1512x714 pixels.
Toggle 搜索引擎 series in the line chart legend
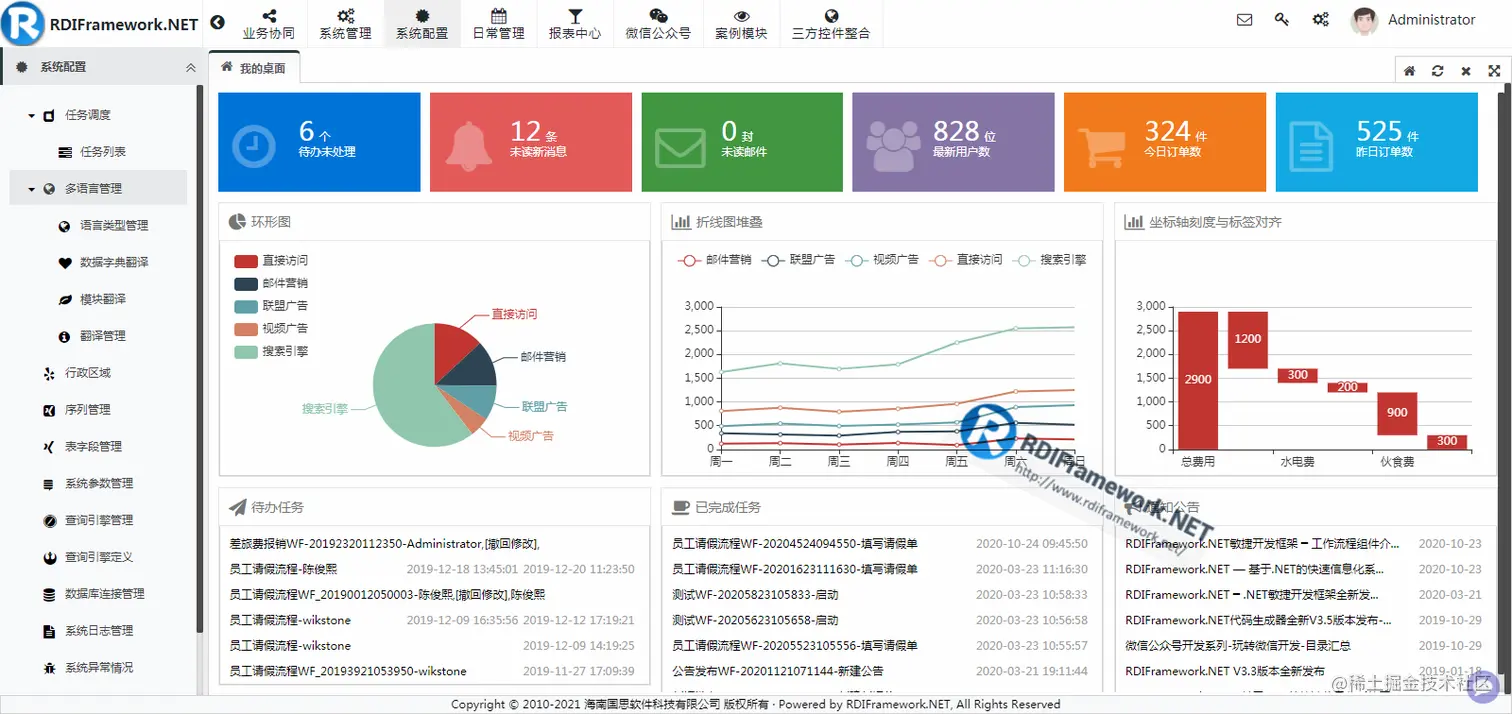1049,259
